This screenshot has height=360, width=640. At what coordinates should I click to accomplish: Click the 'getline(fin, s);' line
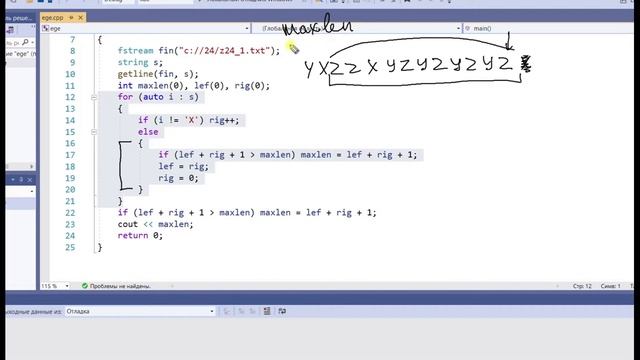158,74
